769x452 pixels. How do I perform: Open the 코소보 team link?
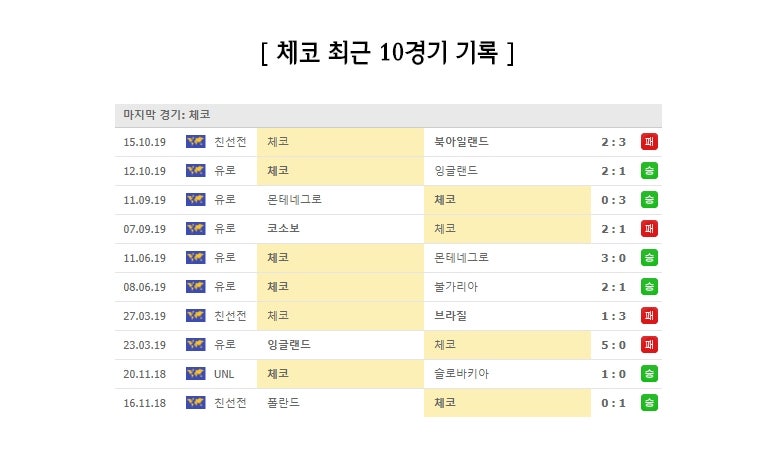tap(283, 229)
